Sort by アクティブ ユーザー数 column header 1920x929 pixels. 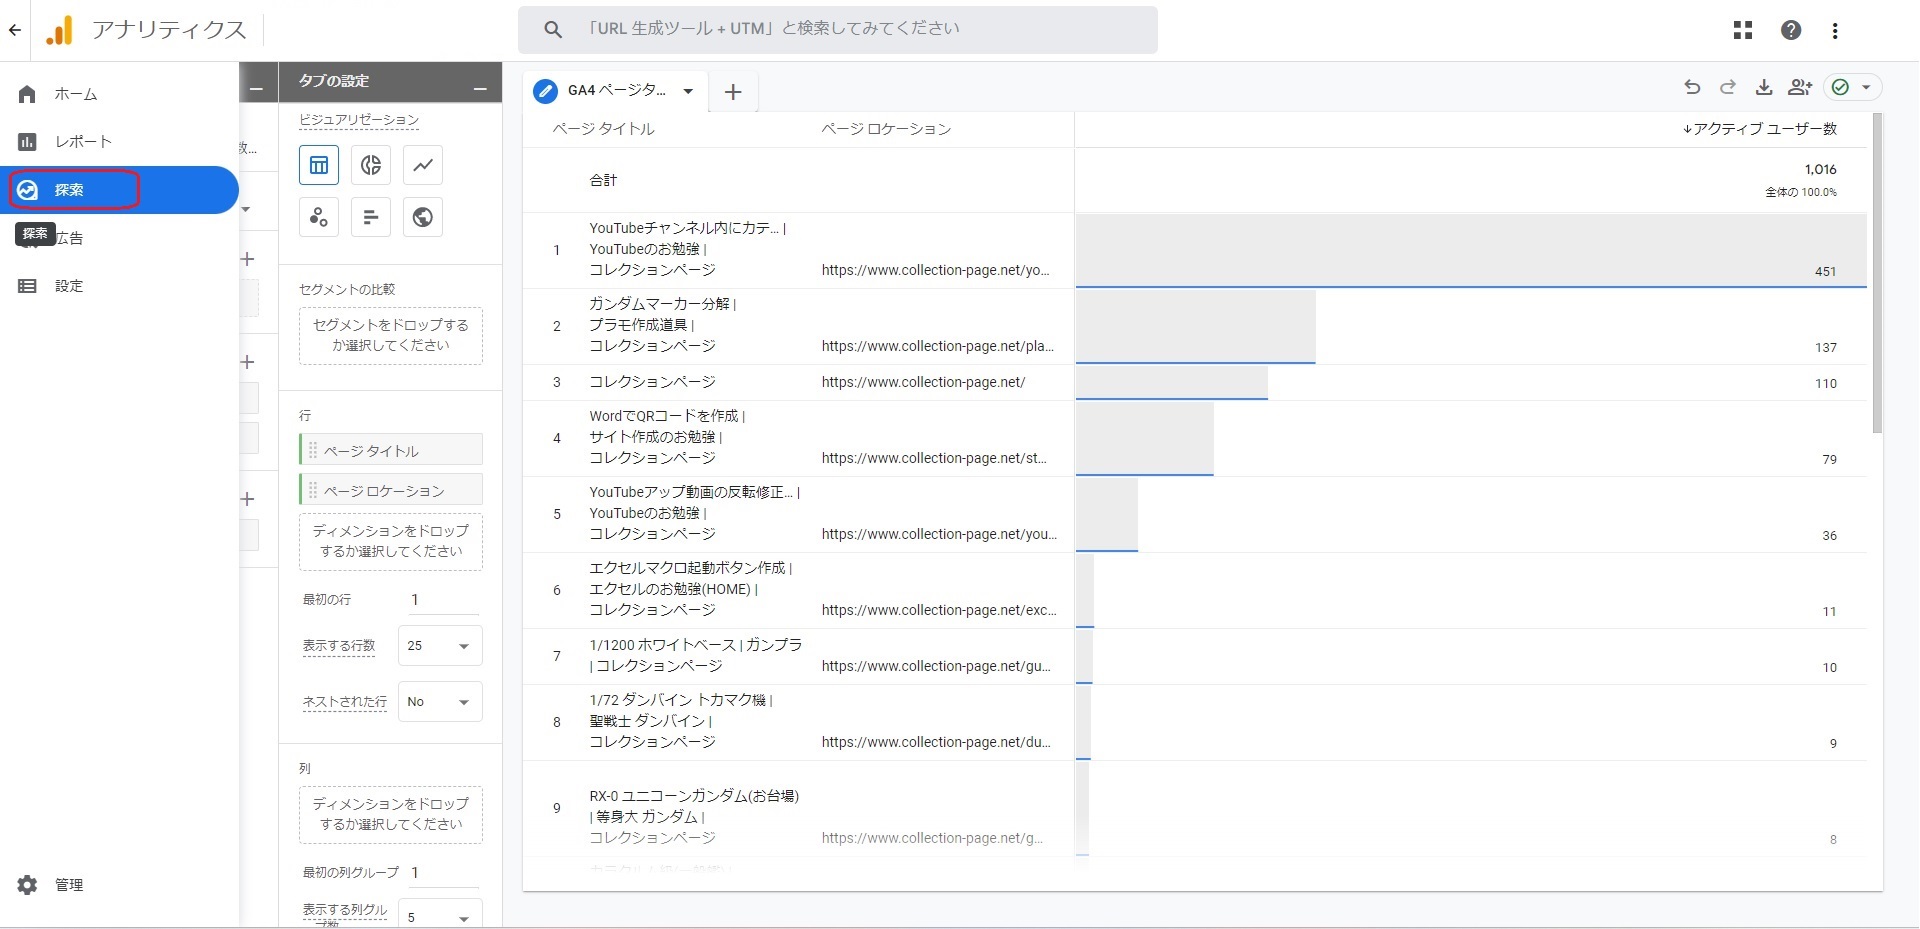(1760, 129)
